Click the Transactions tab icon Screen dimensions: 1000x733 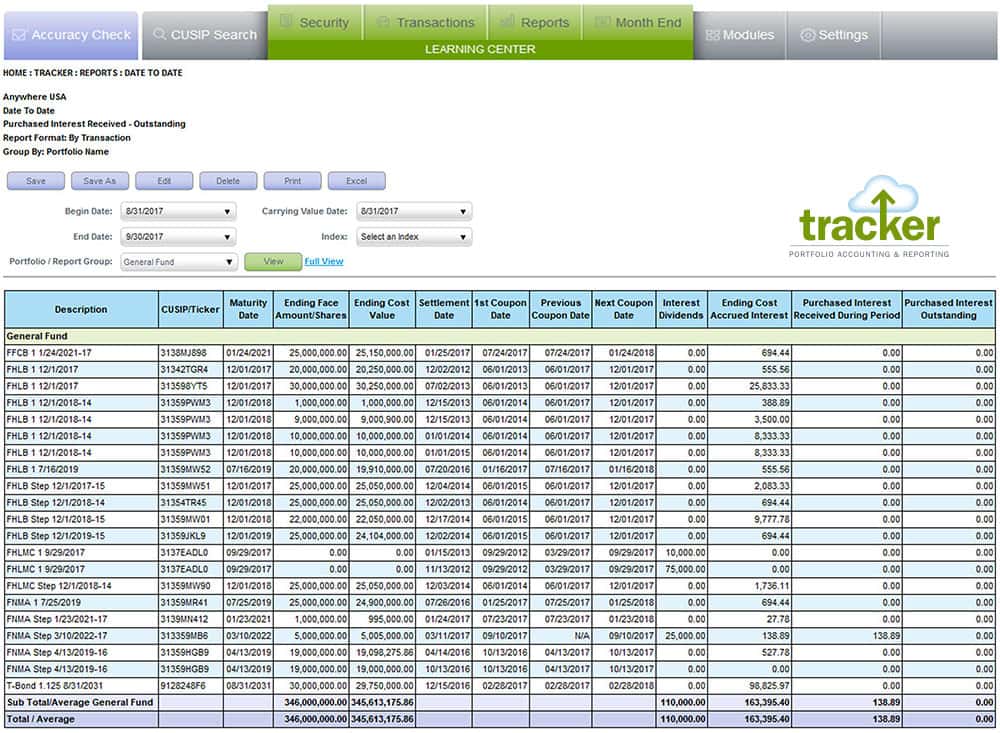tap(383, 22)
